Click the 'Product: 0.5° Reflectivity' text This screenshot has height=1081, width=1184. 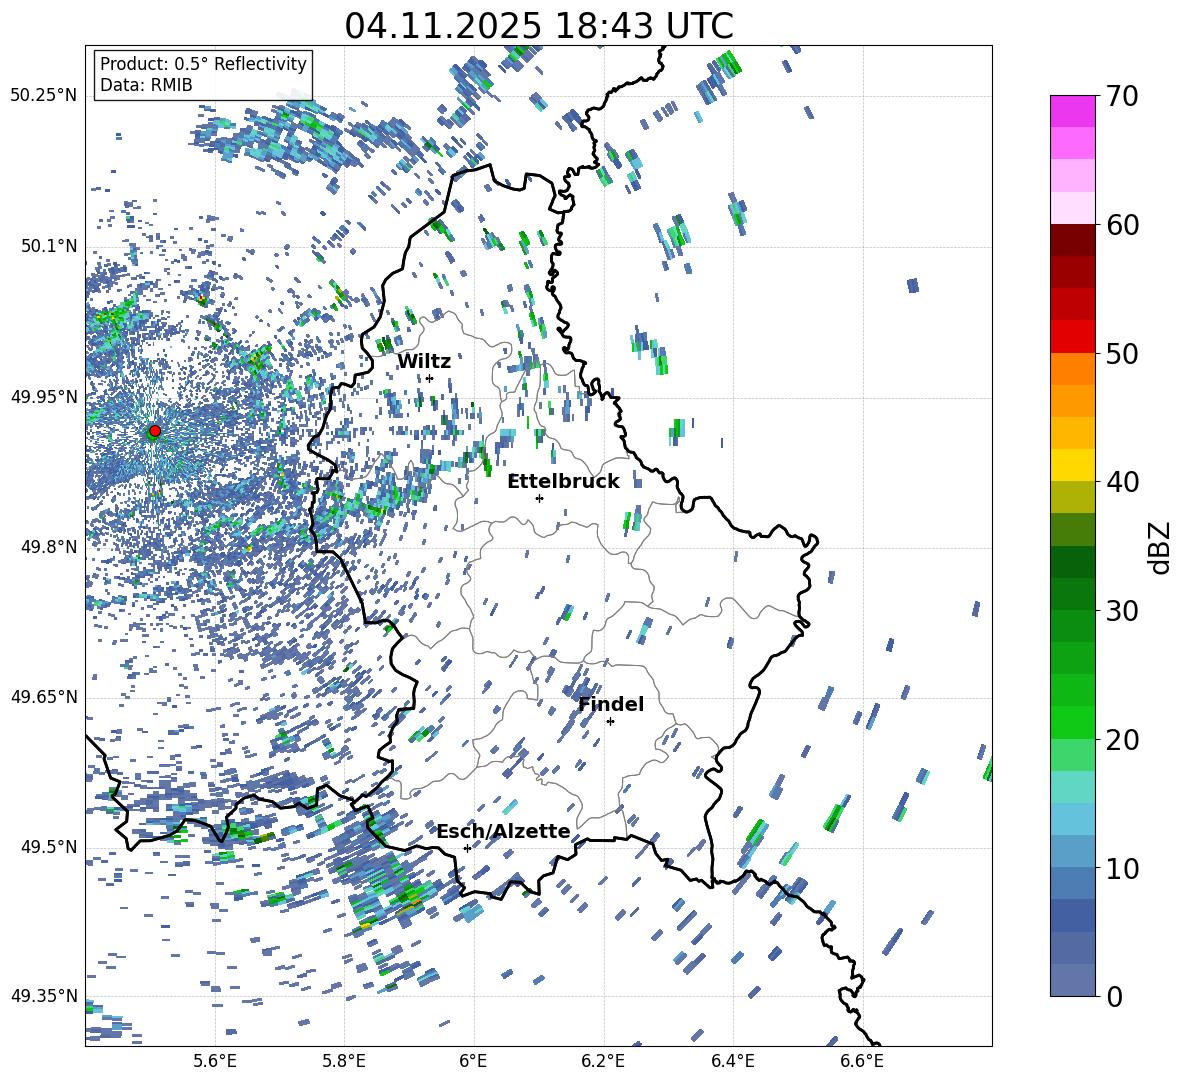click(203, 64)
